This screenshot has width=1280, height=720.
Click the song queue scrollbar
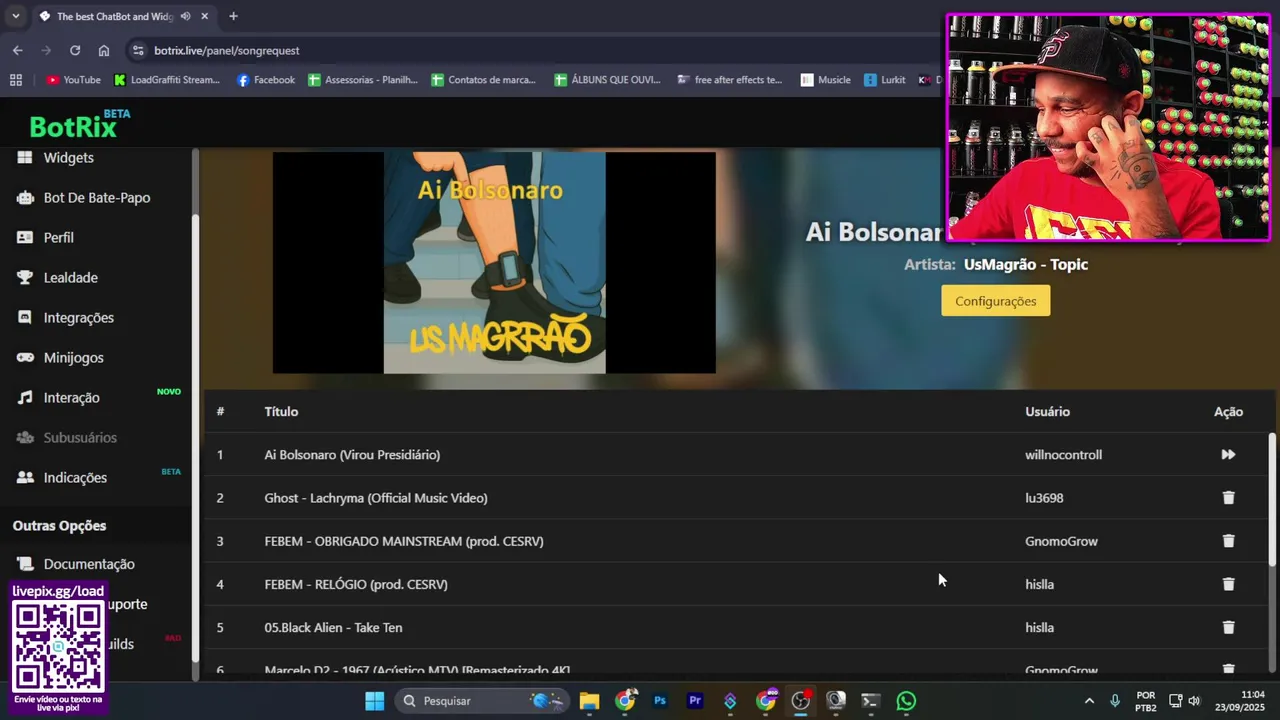coord(1272,498)
